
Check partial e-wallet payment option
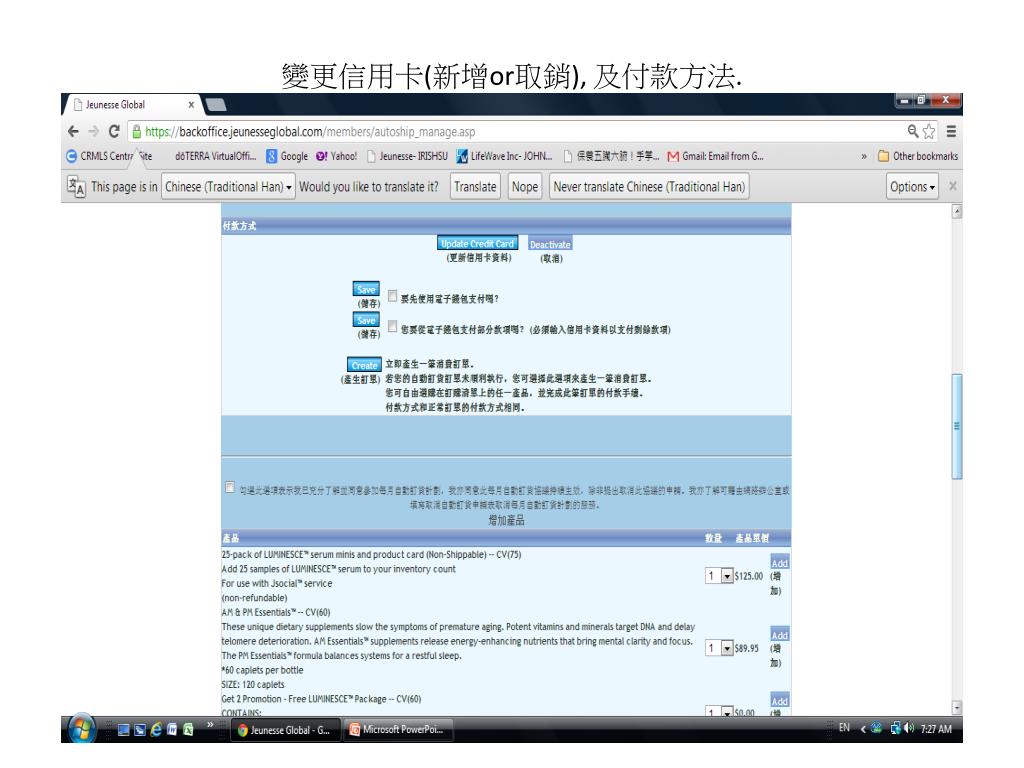click(x=392, y=326)
